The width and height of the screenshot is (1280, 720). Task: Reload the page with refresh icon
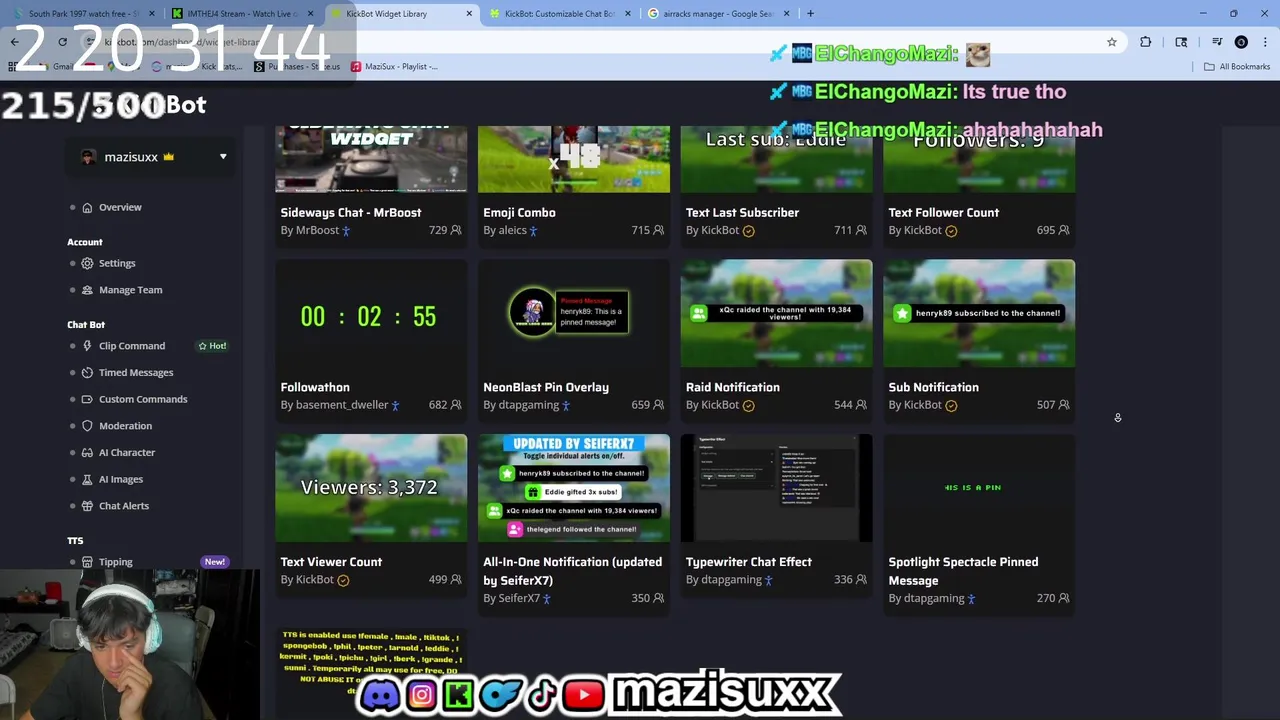(x=62, y=42)
